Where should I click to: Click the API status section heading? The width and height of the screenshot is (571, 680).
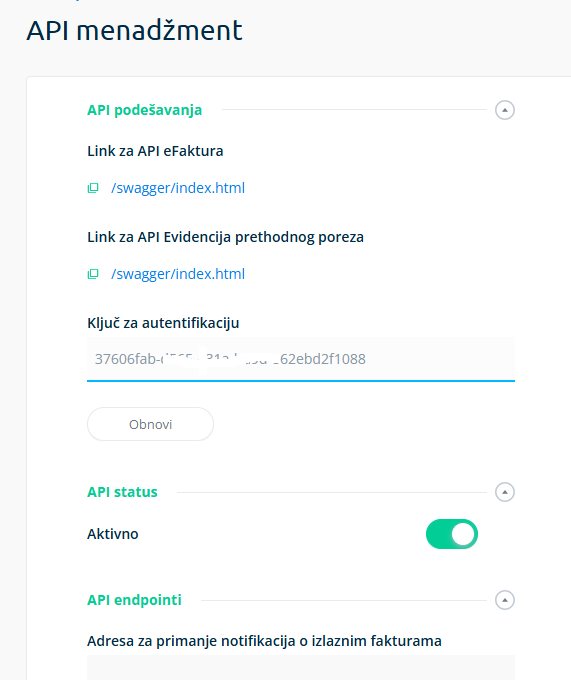pos(122,492)
